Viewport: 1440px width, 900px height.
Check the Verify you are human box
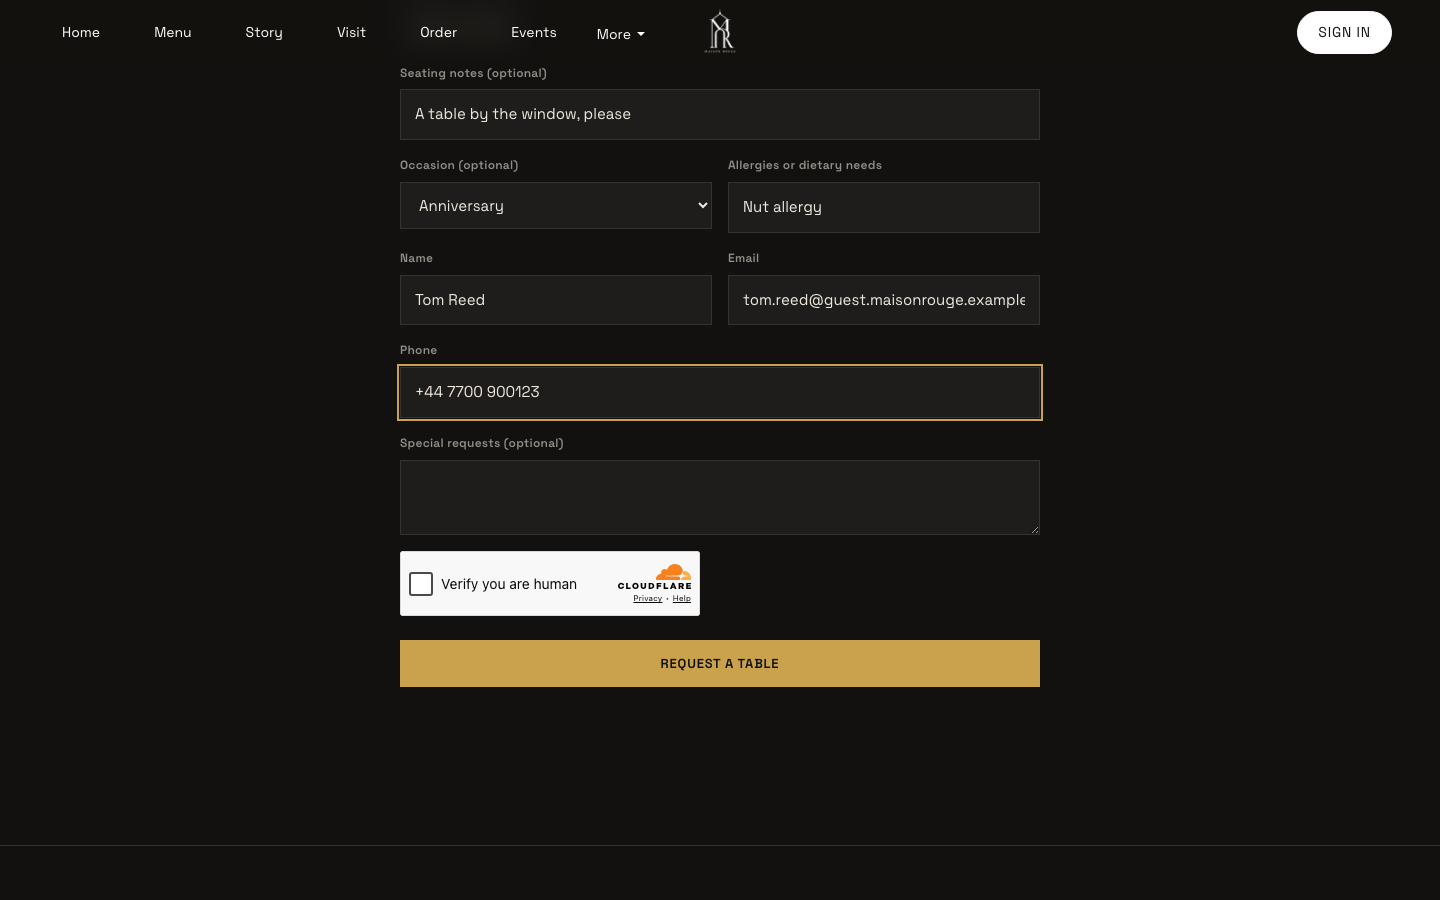(421, 584)
